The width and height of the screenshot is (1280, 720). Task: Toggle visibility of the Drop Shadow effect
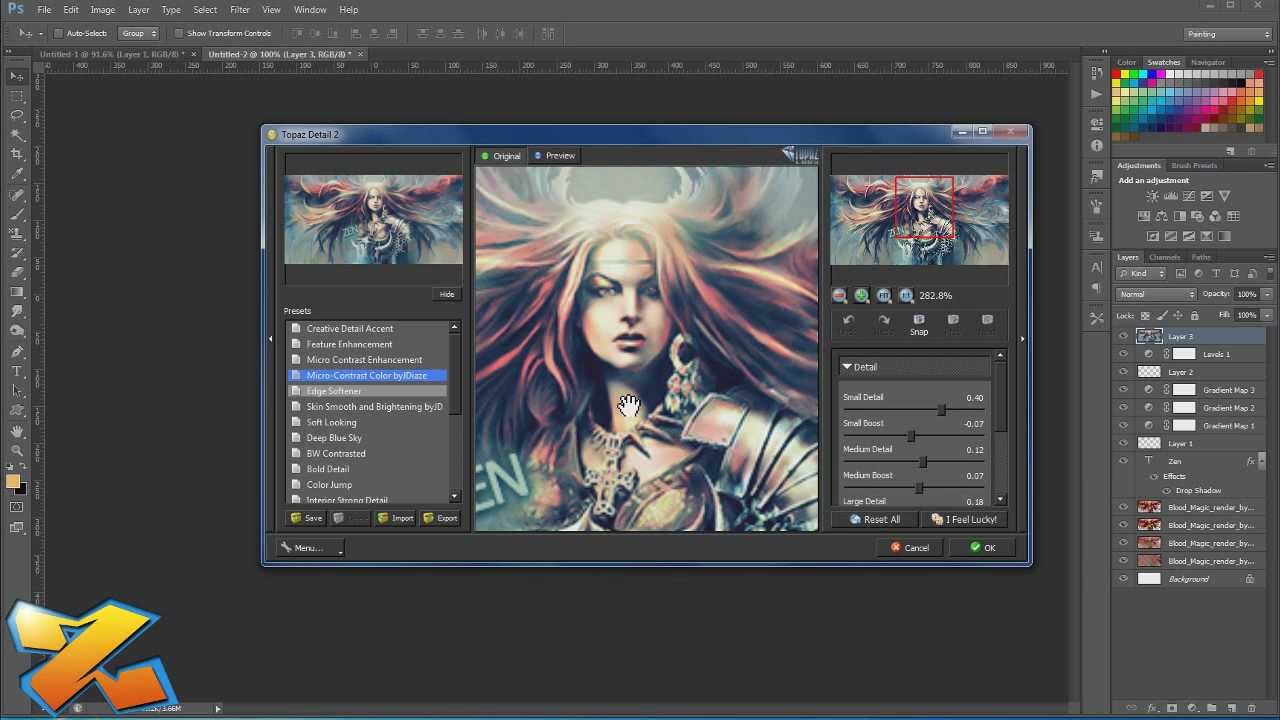[1166, 491]
